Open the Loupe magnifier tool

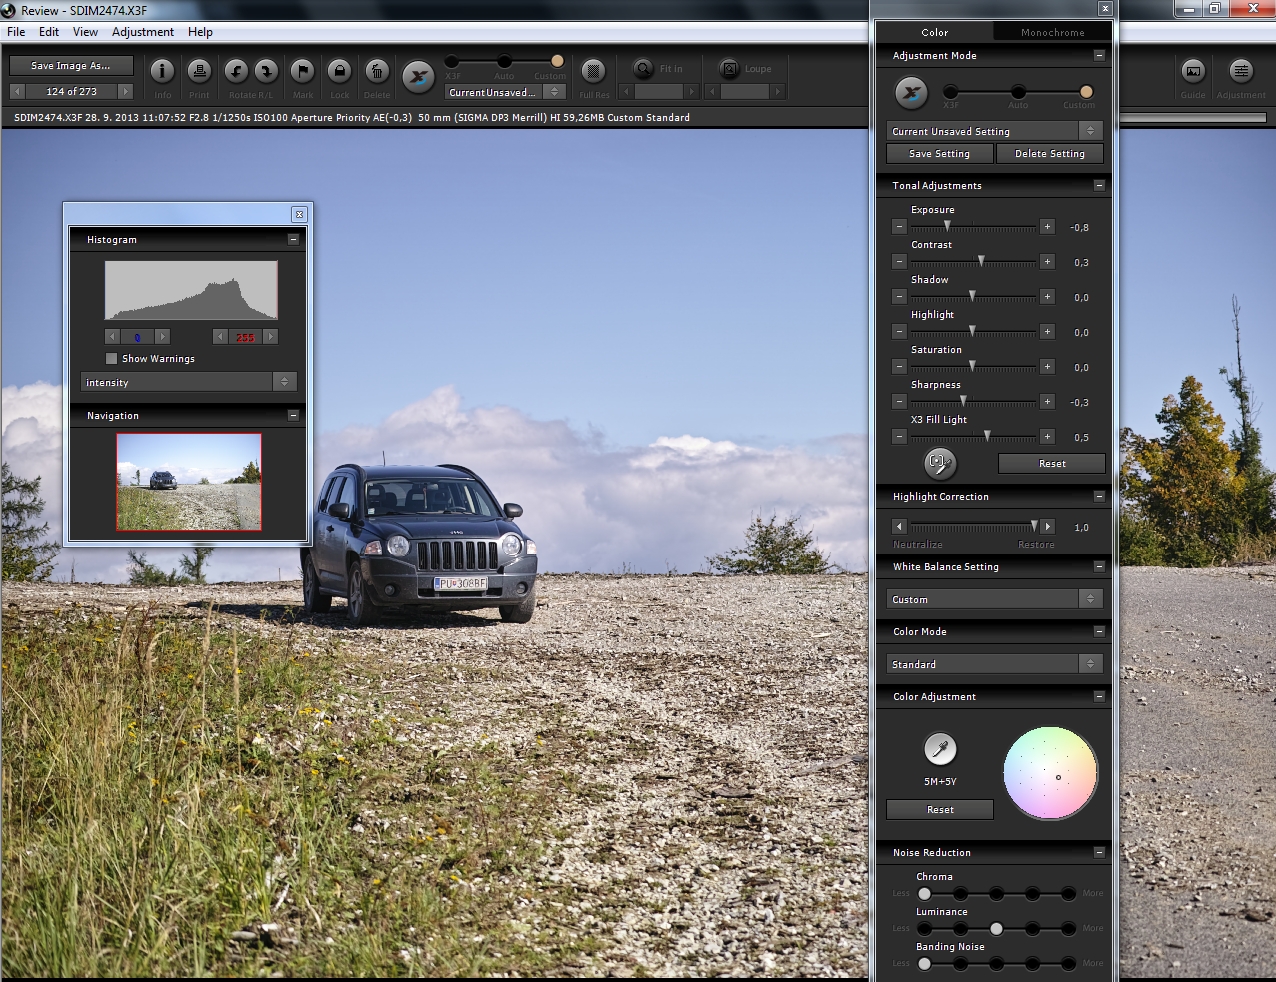click(x=730, y=69)
